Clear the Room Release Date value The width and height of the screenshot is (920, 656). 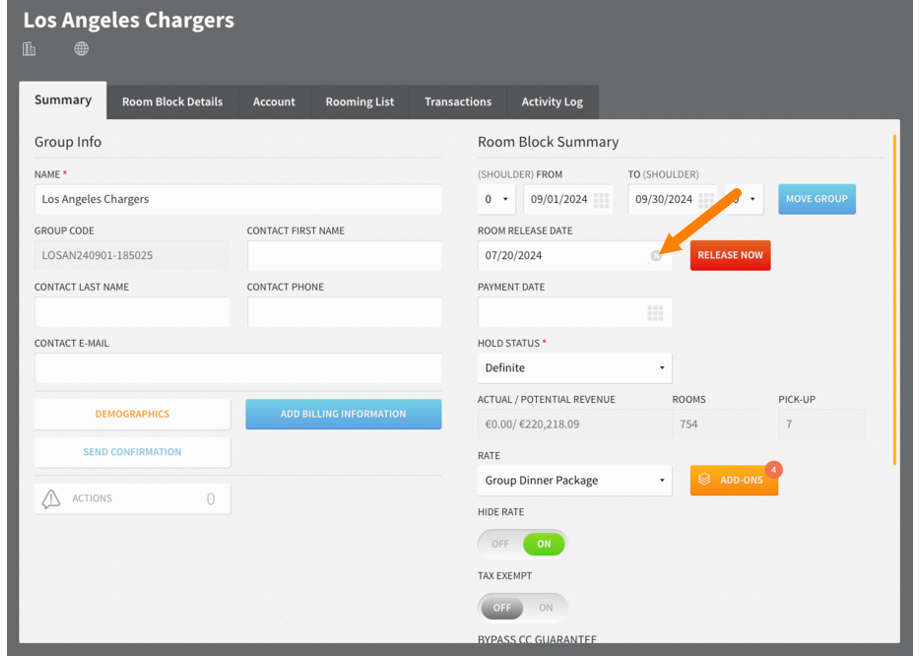click(x=656, y=256)
